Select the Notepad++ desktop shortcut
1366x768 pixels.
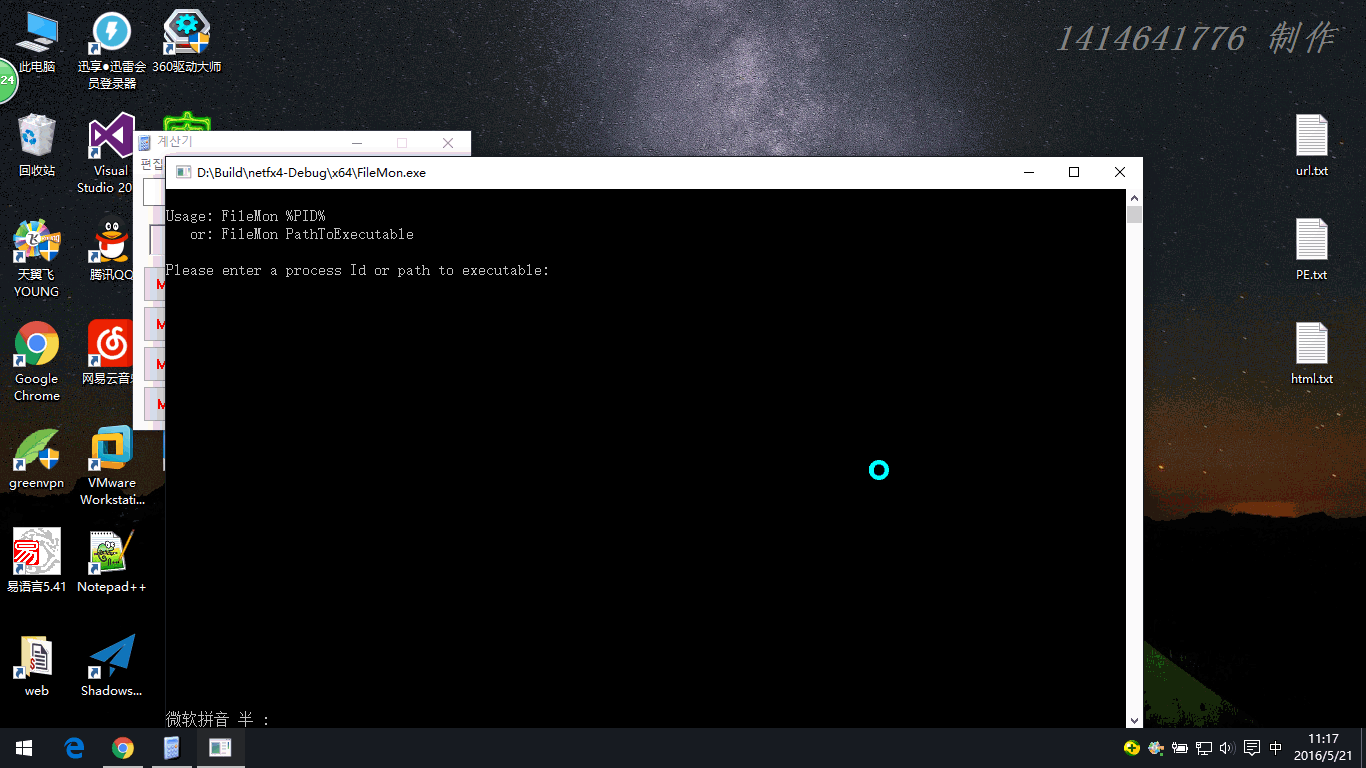[x=112, y=562]
